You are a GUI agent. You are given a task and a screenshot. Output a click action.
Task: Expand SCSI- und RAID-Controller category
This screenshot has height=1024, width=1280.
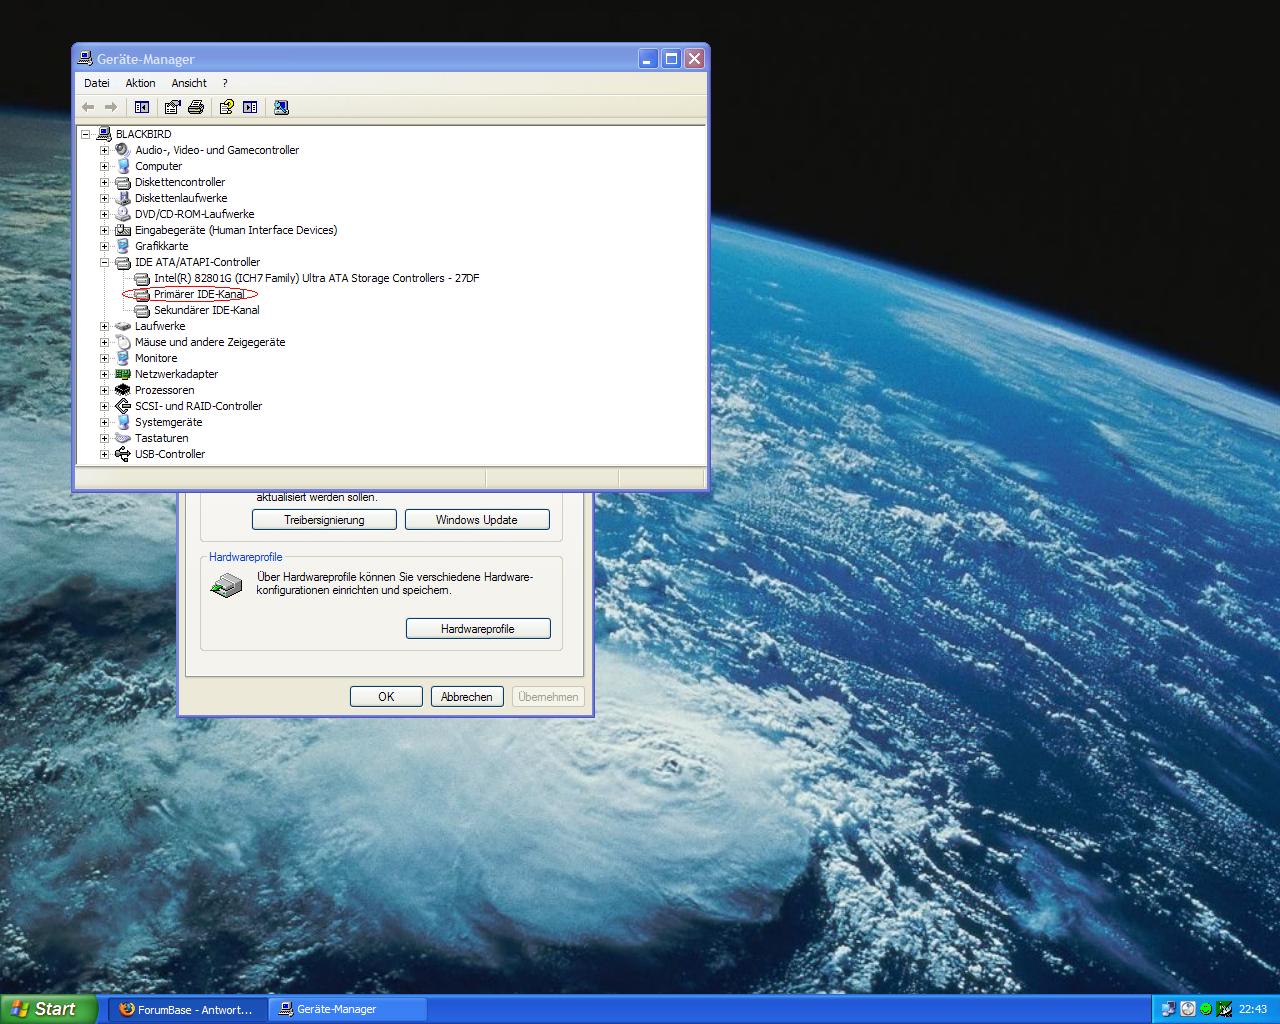pyautogui.click(x=104, y=406)
